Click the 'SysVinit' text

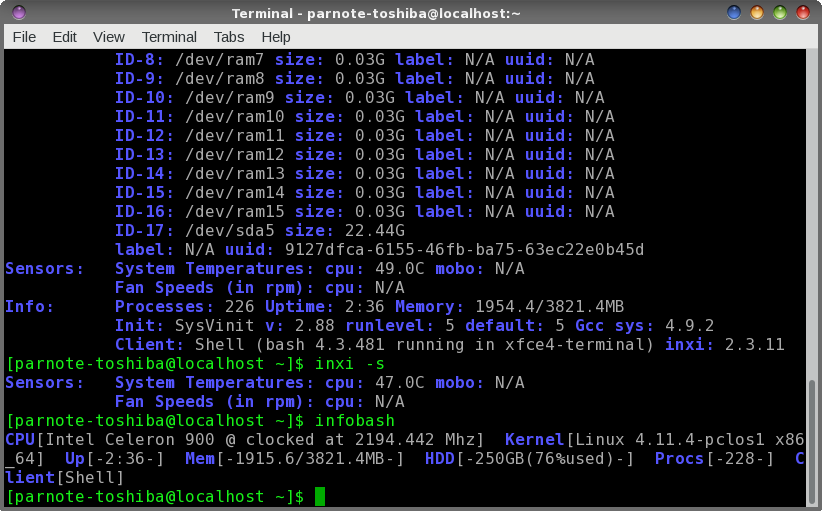(214, 325)
